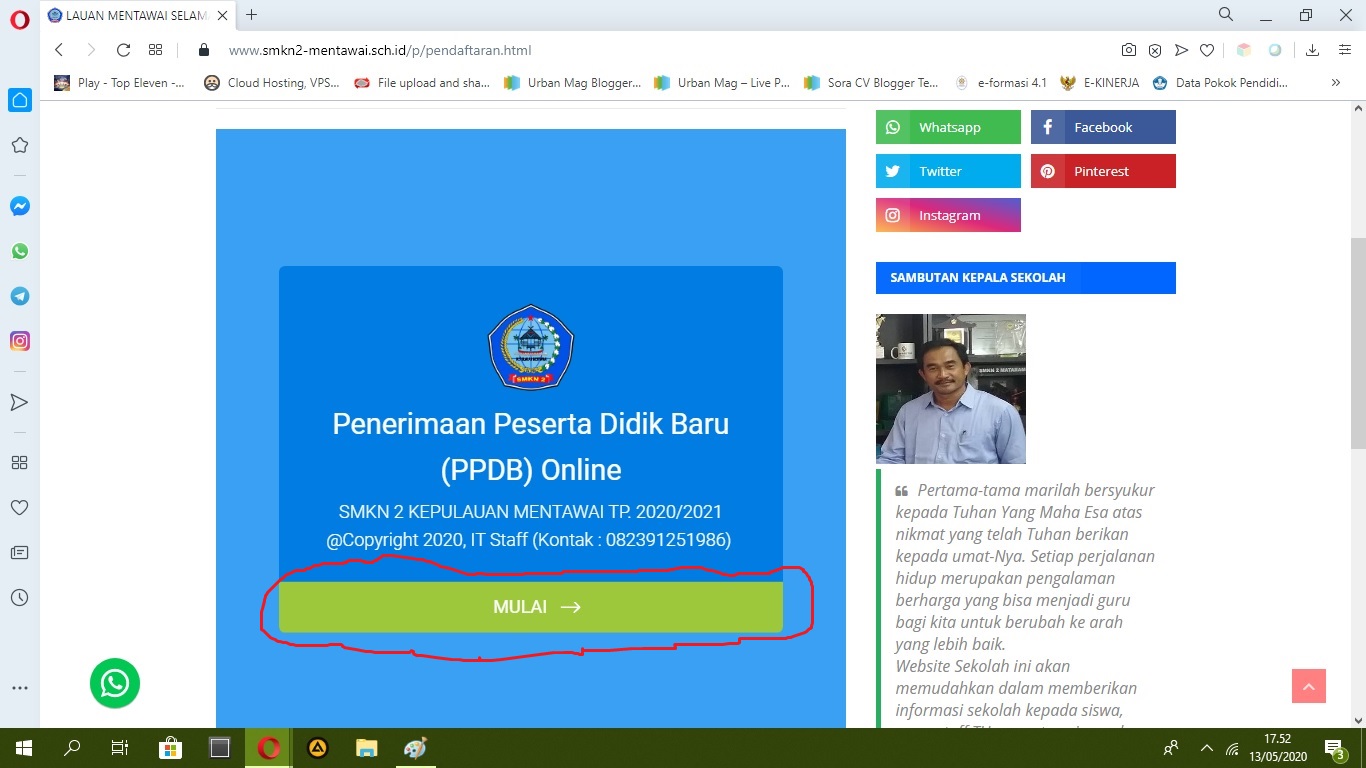Image resolution: width=1366 pixels, height=768 pixels.
Task: Open WhatsApp in Opera sidebar
Action: [19, 251]
